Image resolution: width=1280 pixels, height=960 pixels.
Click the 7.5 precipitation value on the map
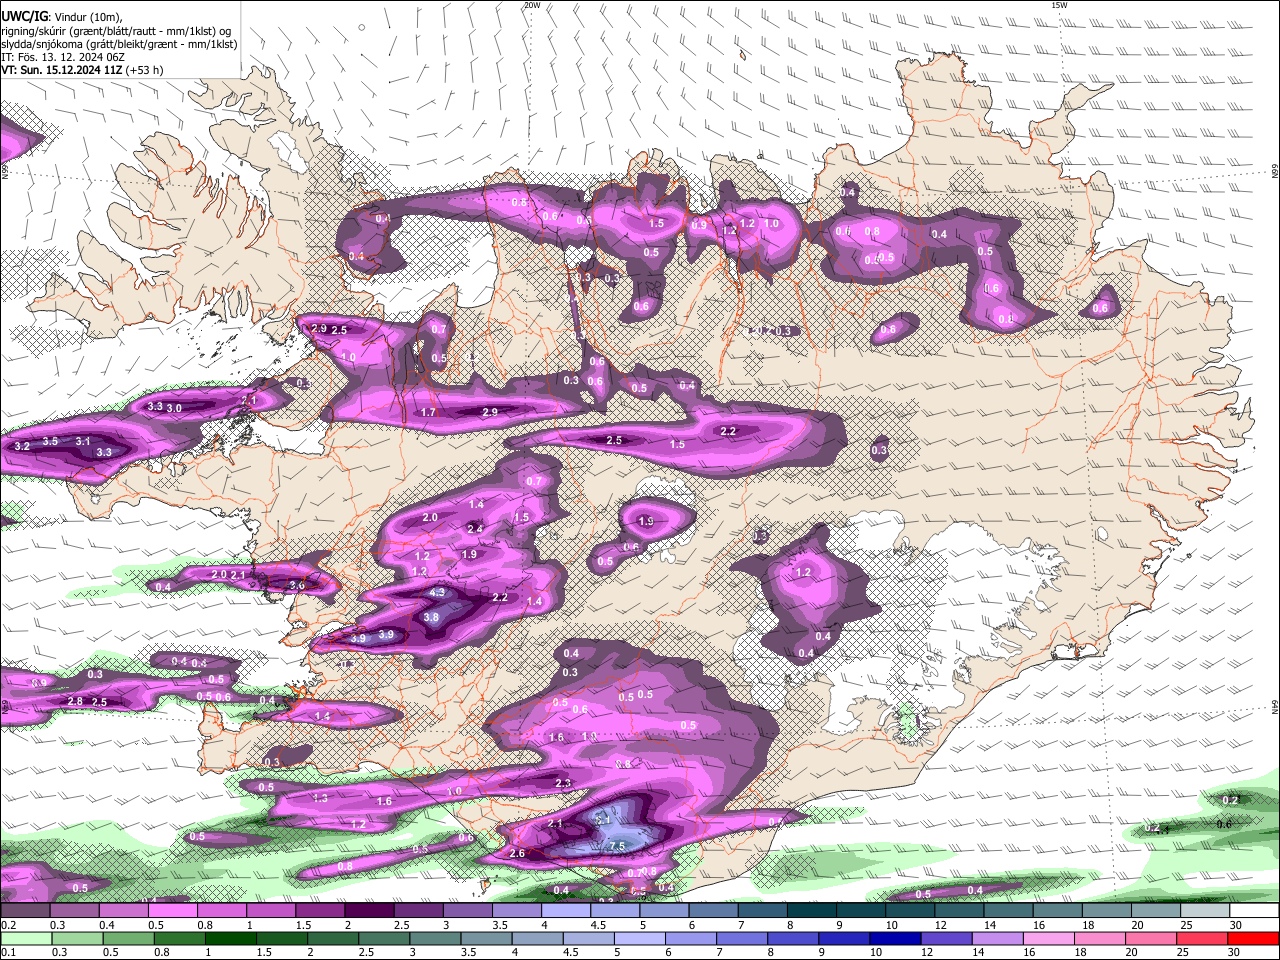tap(617, 846)
